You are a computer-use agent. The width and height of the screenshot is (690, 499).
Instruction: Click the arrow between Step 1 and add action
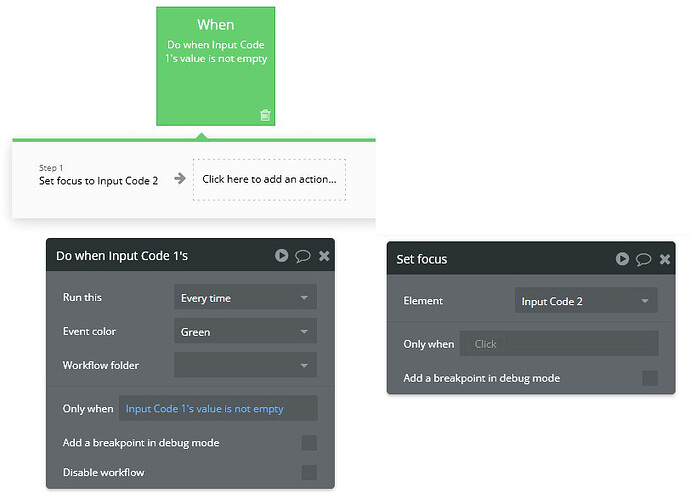pyautogui.click(x=180, y=179)
